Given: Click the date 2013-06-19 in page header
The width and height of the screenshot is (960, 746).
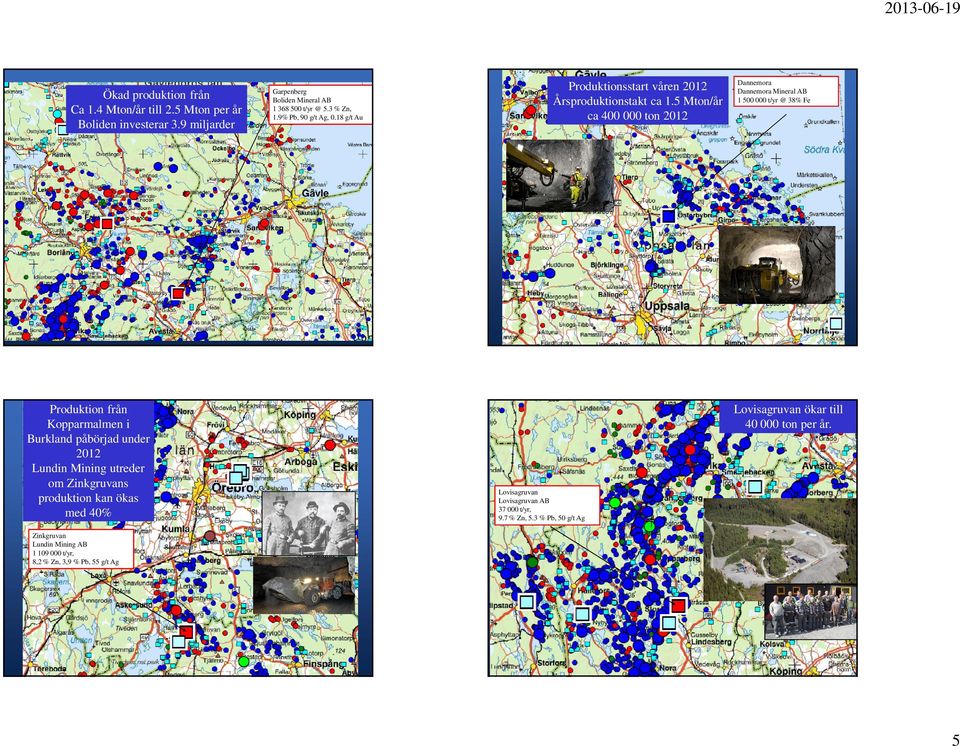Looking at the screenshot, I should pos(922,8).
